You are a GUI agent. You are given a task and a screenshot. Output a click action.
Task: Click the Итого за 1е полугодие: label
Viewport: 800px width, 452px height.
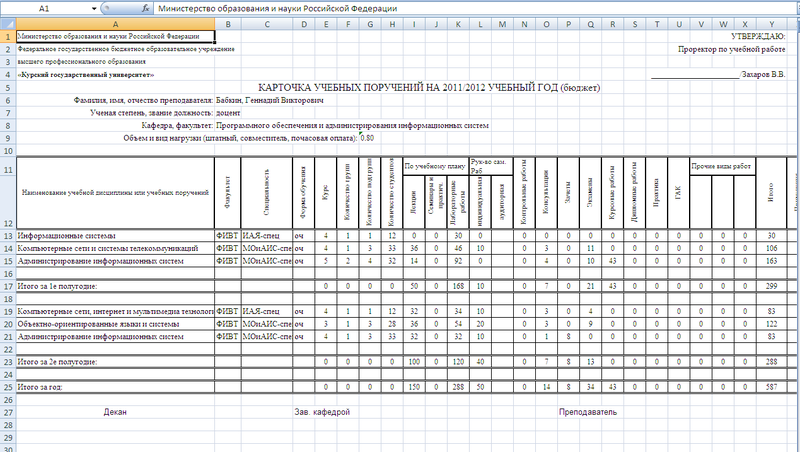[x=115, y=286]
